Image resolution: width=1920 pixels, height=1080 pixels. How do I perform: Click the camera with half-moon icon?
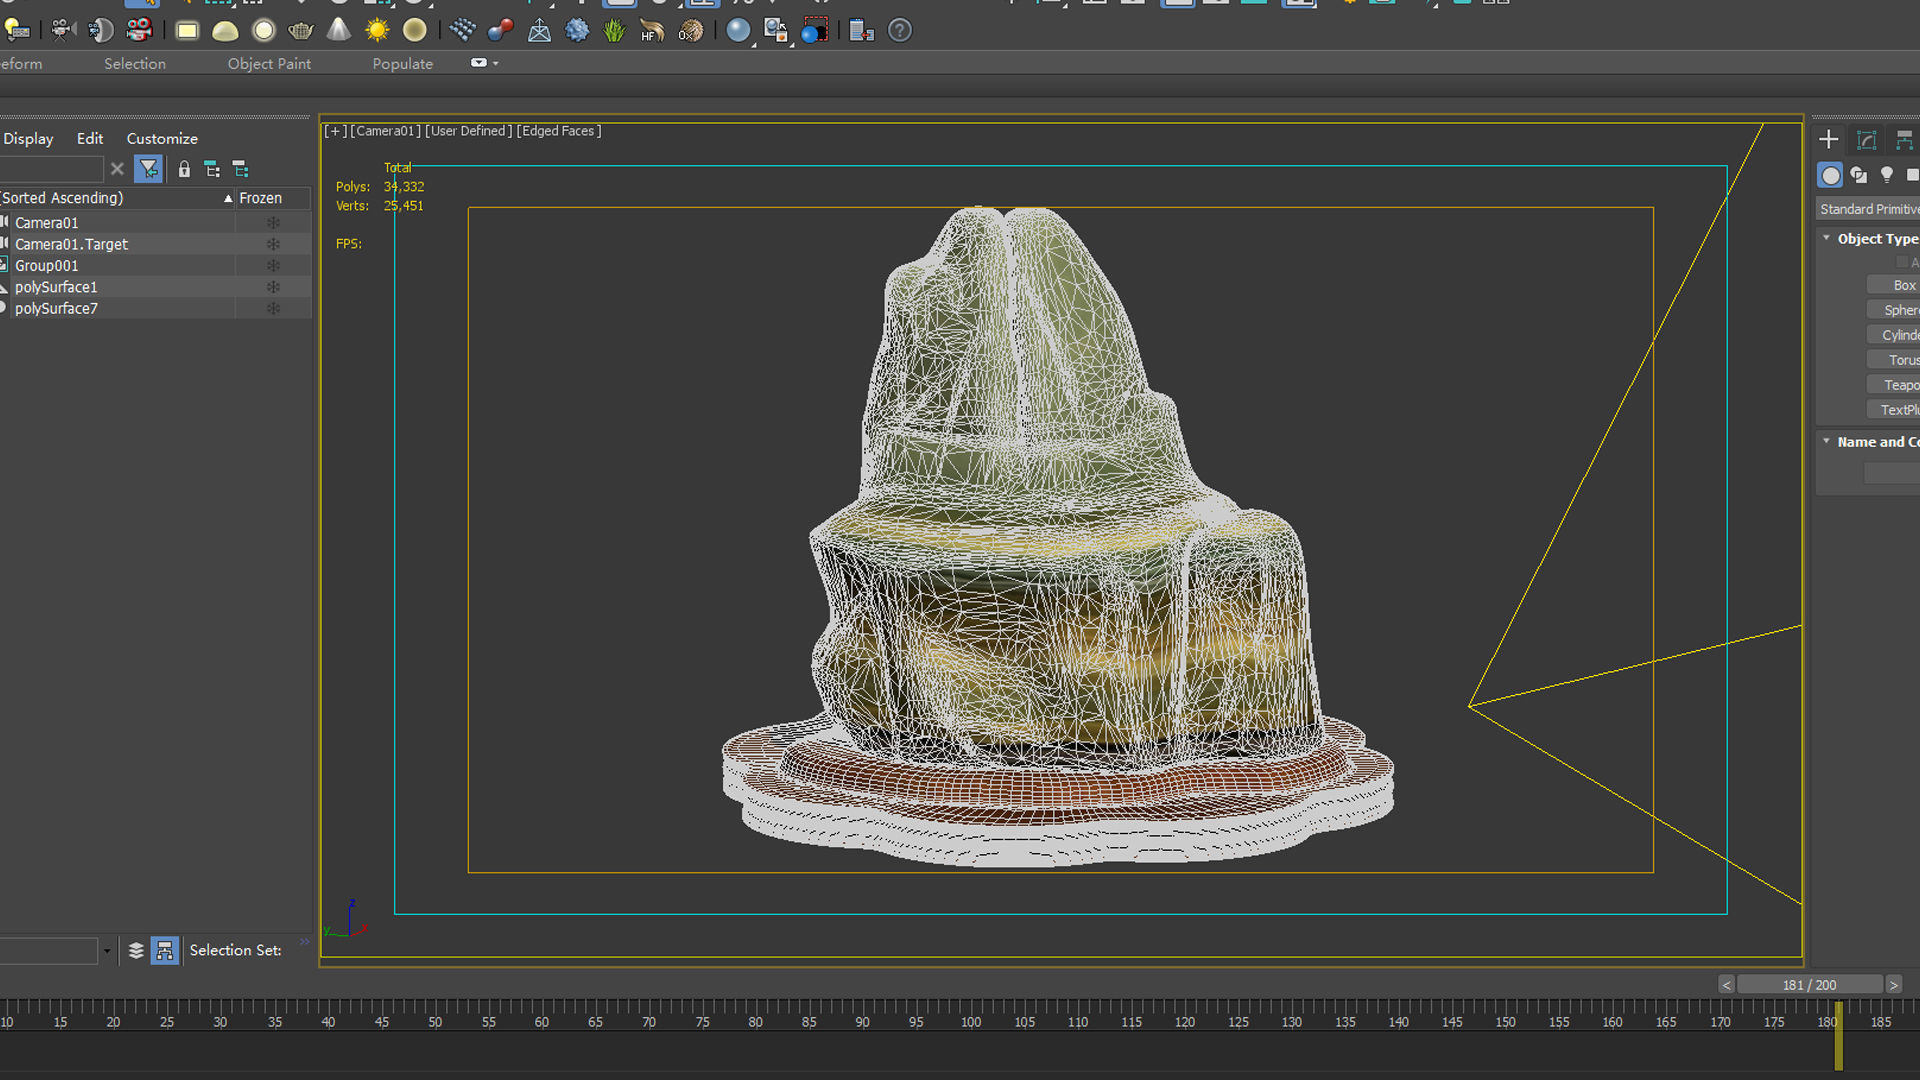(100, 30)
